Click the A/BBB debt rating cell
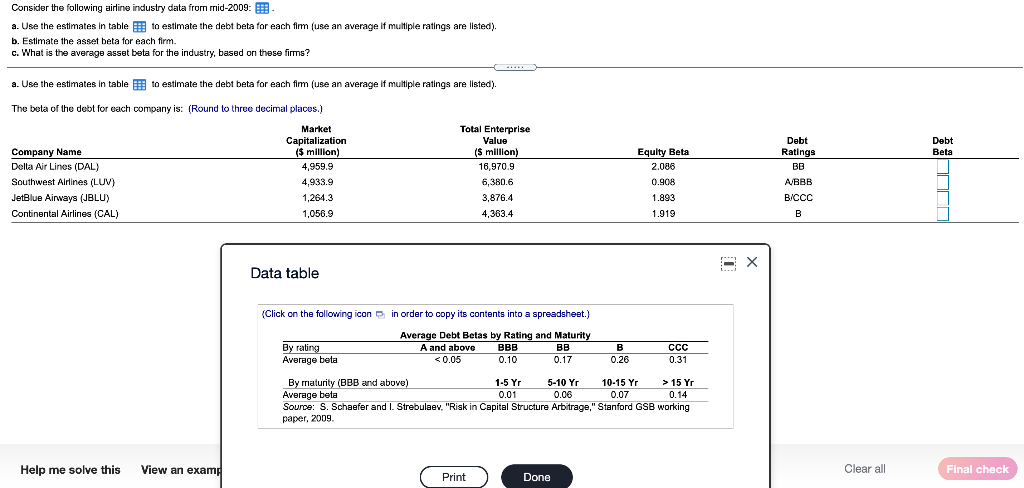The width and height of the screenshot is (1024, 488). tap(798, 182)
